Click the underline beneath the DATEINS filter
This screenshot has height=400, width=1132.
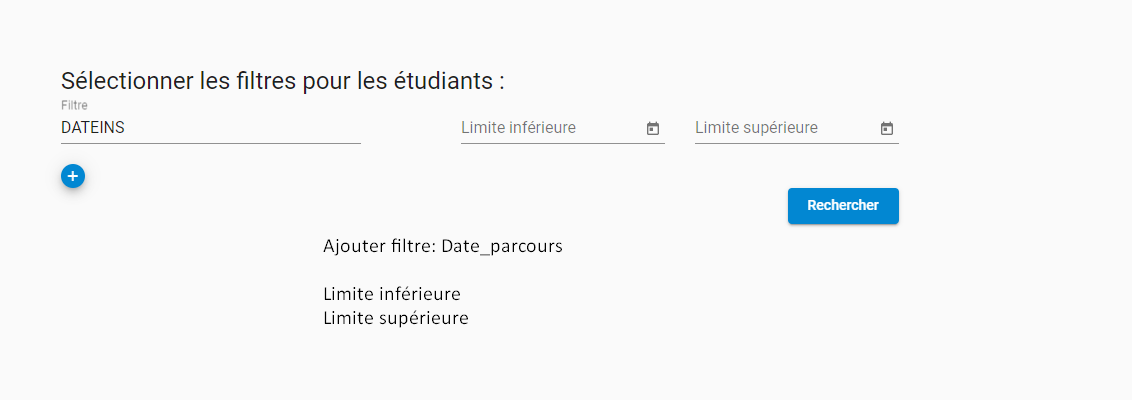point(210,143)
